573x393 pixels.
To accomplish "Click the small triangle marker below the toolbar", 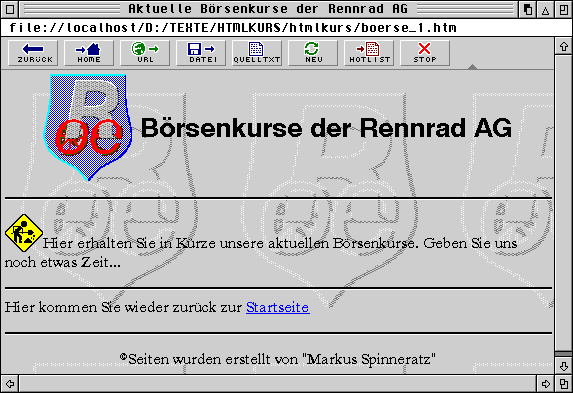I will [x=472, y=67].
